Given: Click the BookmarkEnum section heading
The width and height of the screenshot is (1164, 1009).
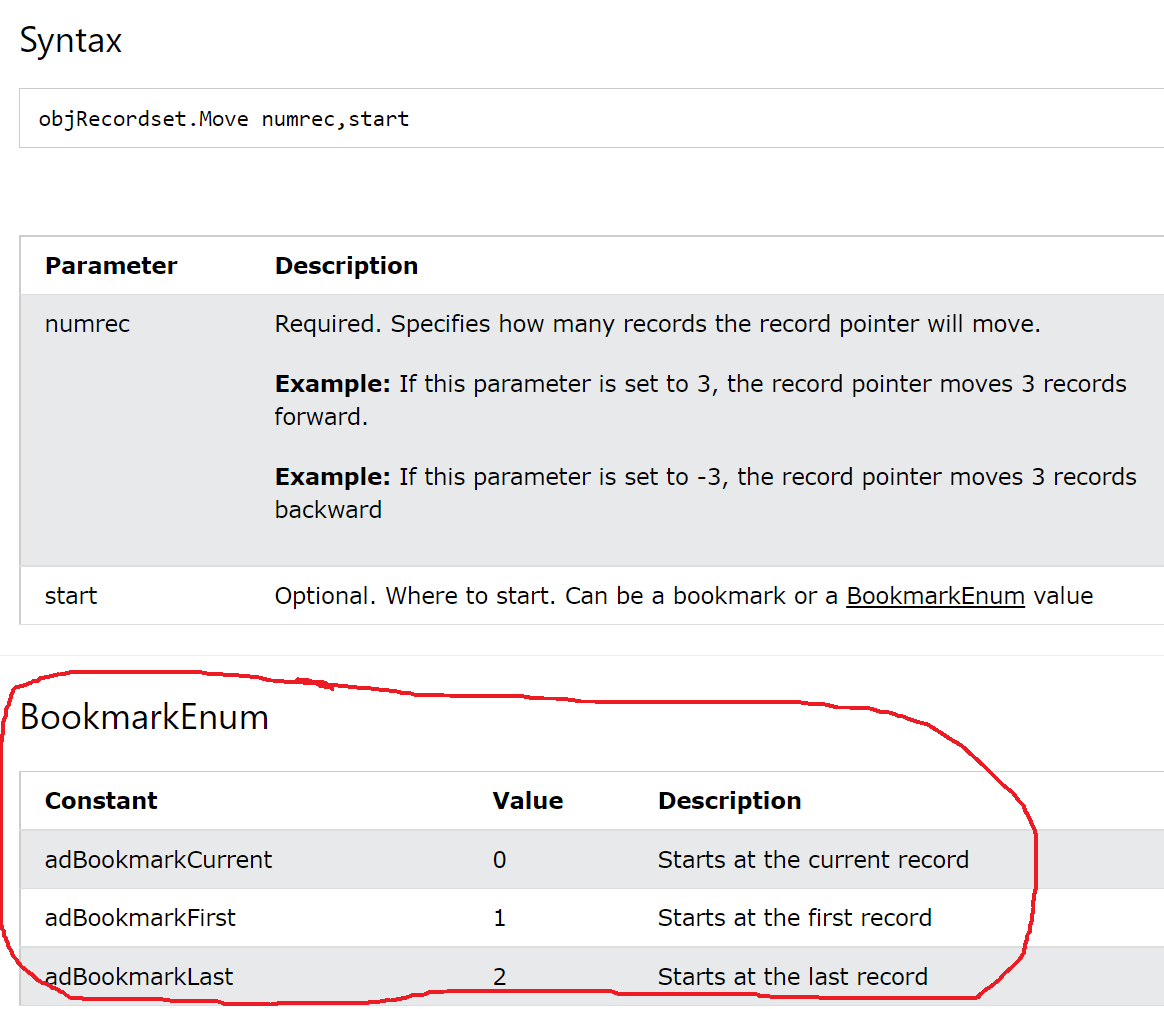Looking at the screenshot, I should (144, 717).
